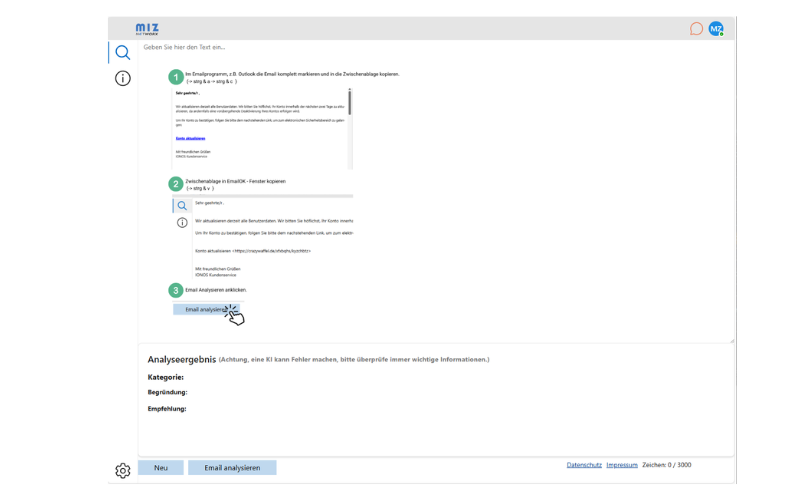Click the blue 'Konto aktualisieren' link in step 1 image

(190, 138)
